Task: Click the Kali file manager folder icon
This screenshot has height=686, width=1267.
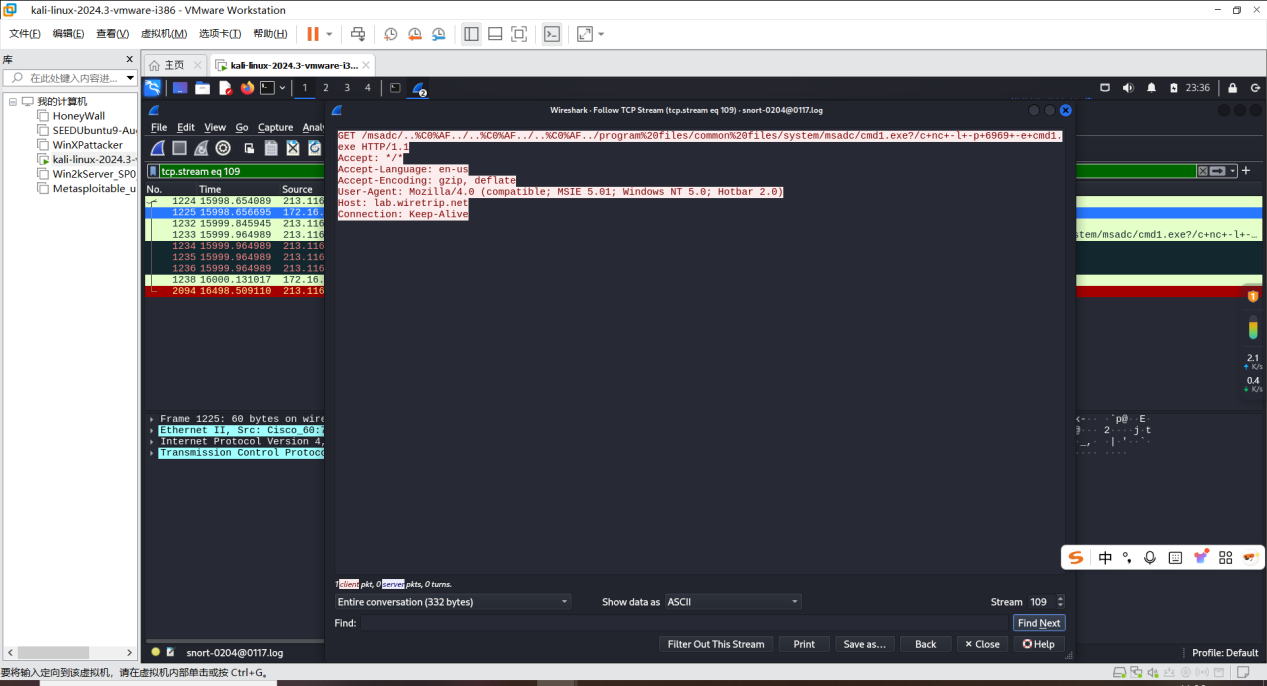Action: 202,88
